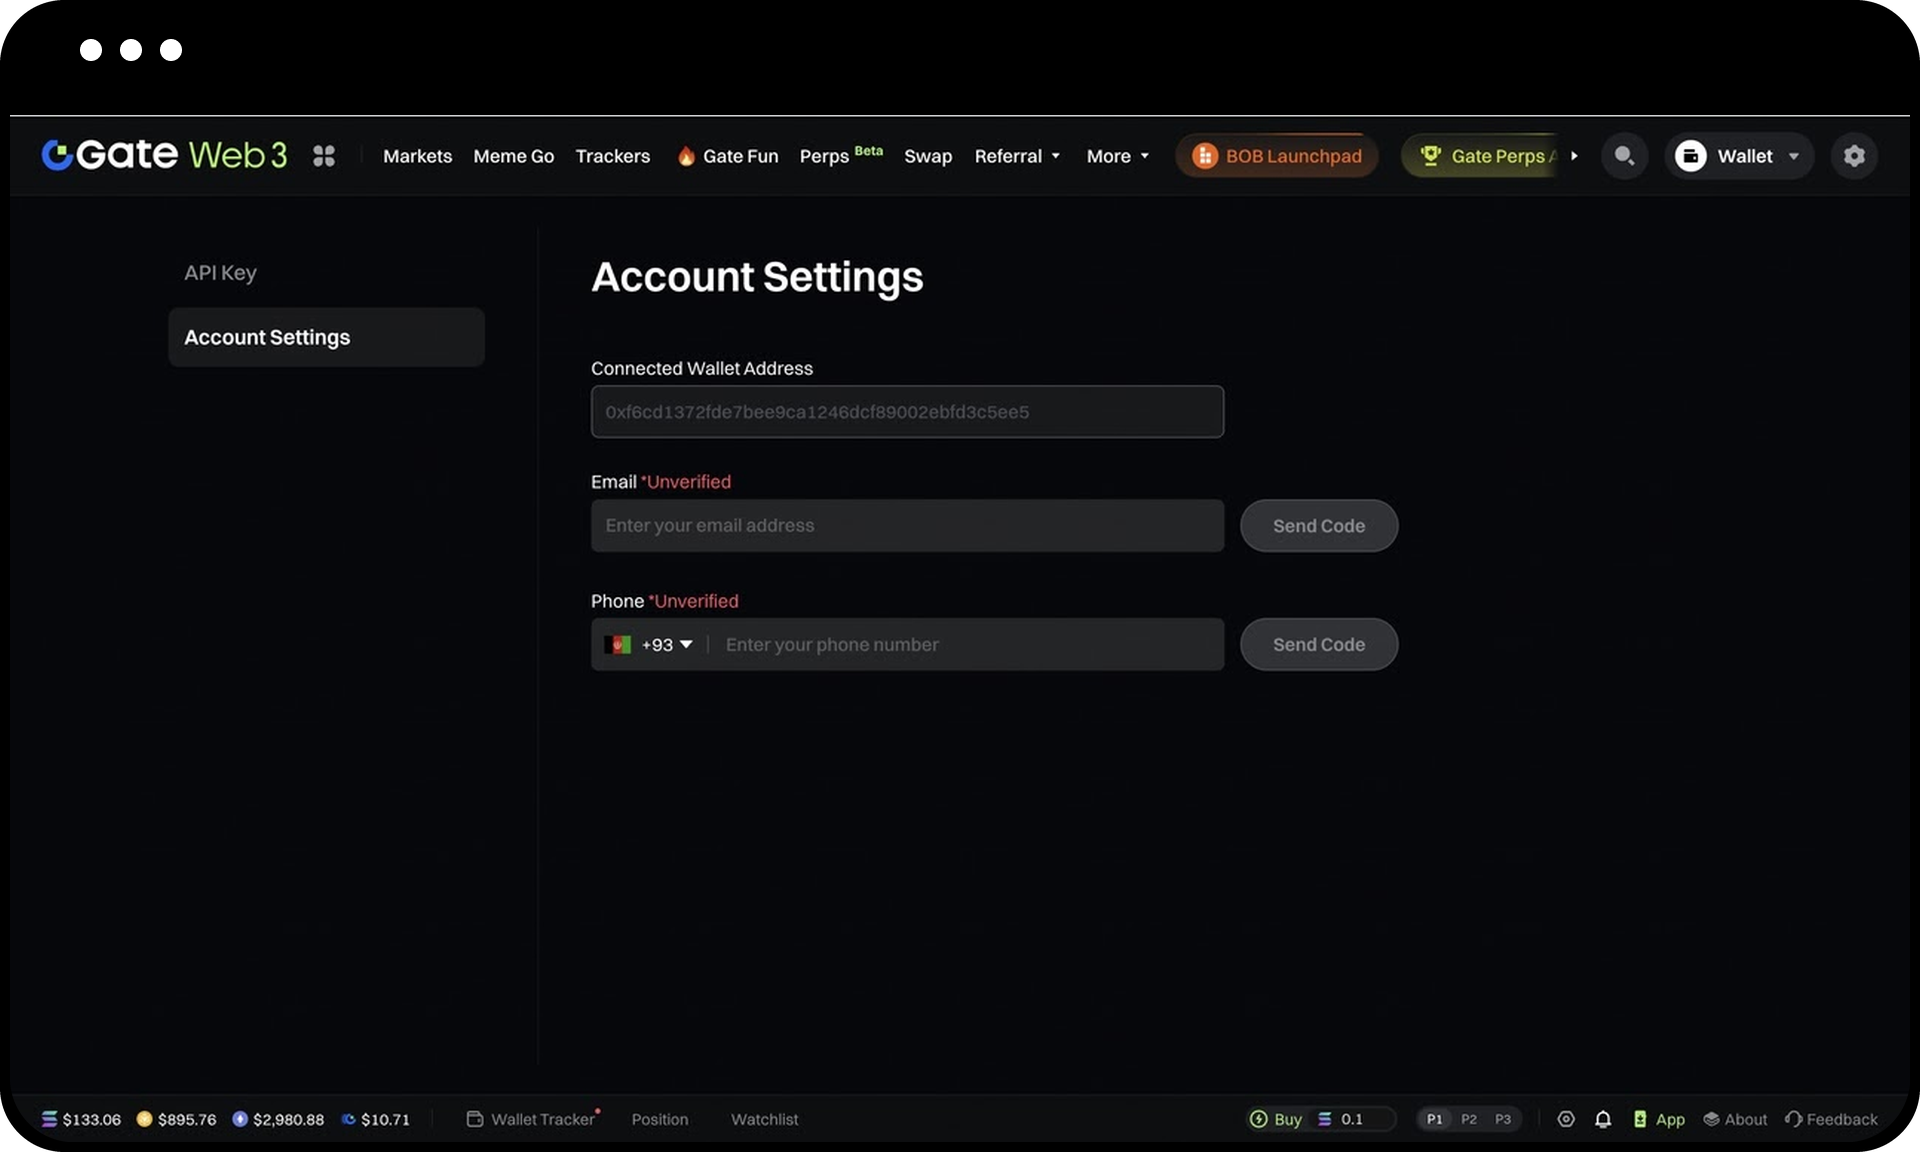Screen dimensions: 1920x1152
Task: Switch to the P1 preset
Action: [1434, 1119]
